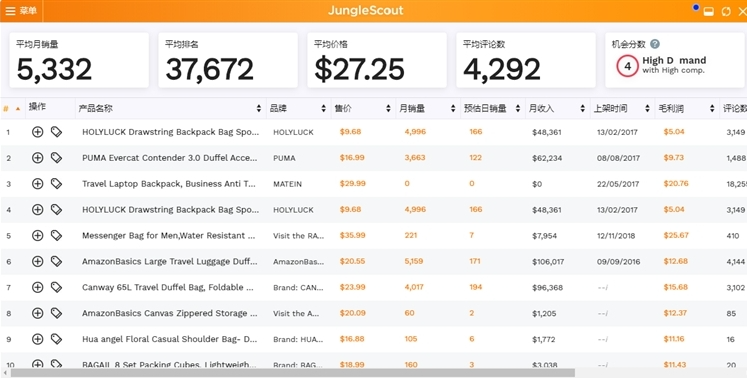Viewport: 747px width, 378px height.
Task: Click the opportunity score circle showing 4
Action: pyautogui.click(x=627, y=66)
